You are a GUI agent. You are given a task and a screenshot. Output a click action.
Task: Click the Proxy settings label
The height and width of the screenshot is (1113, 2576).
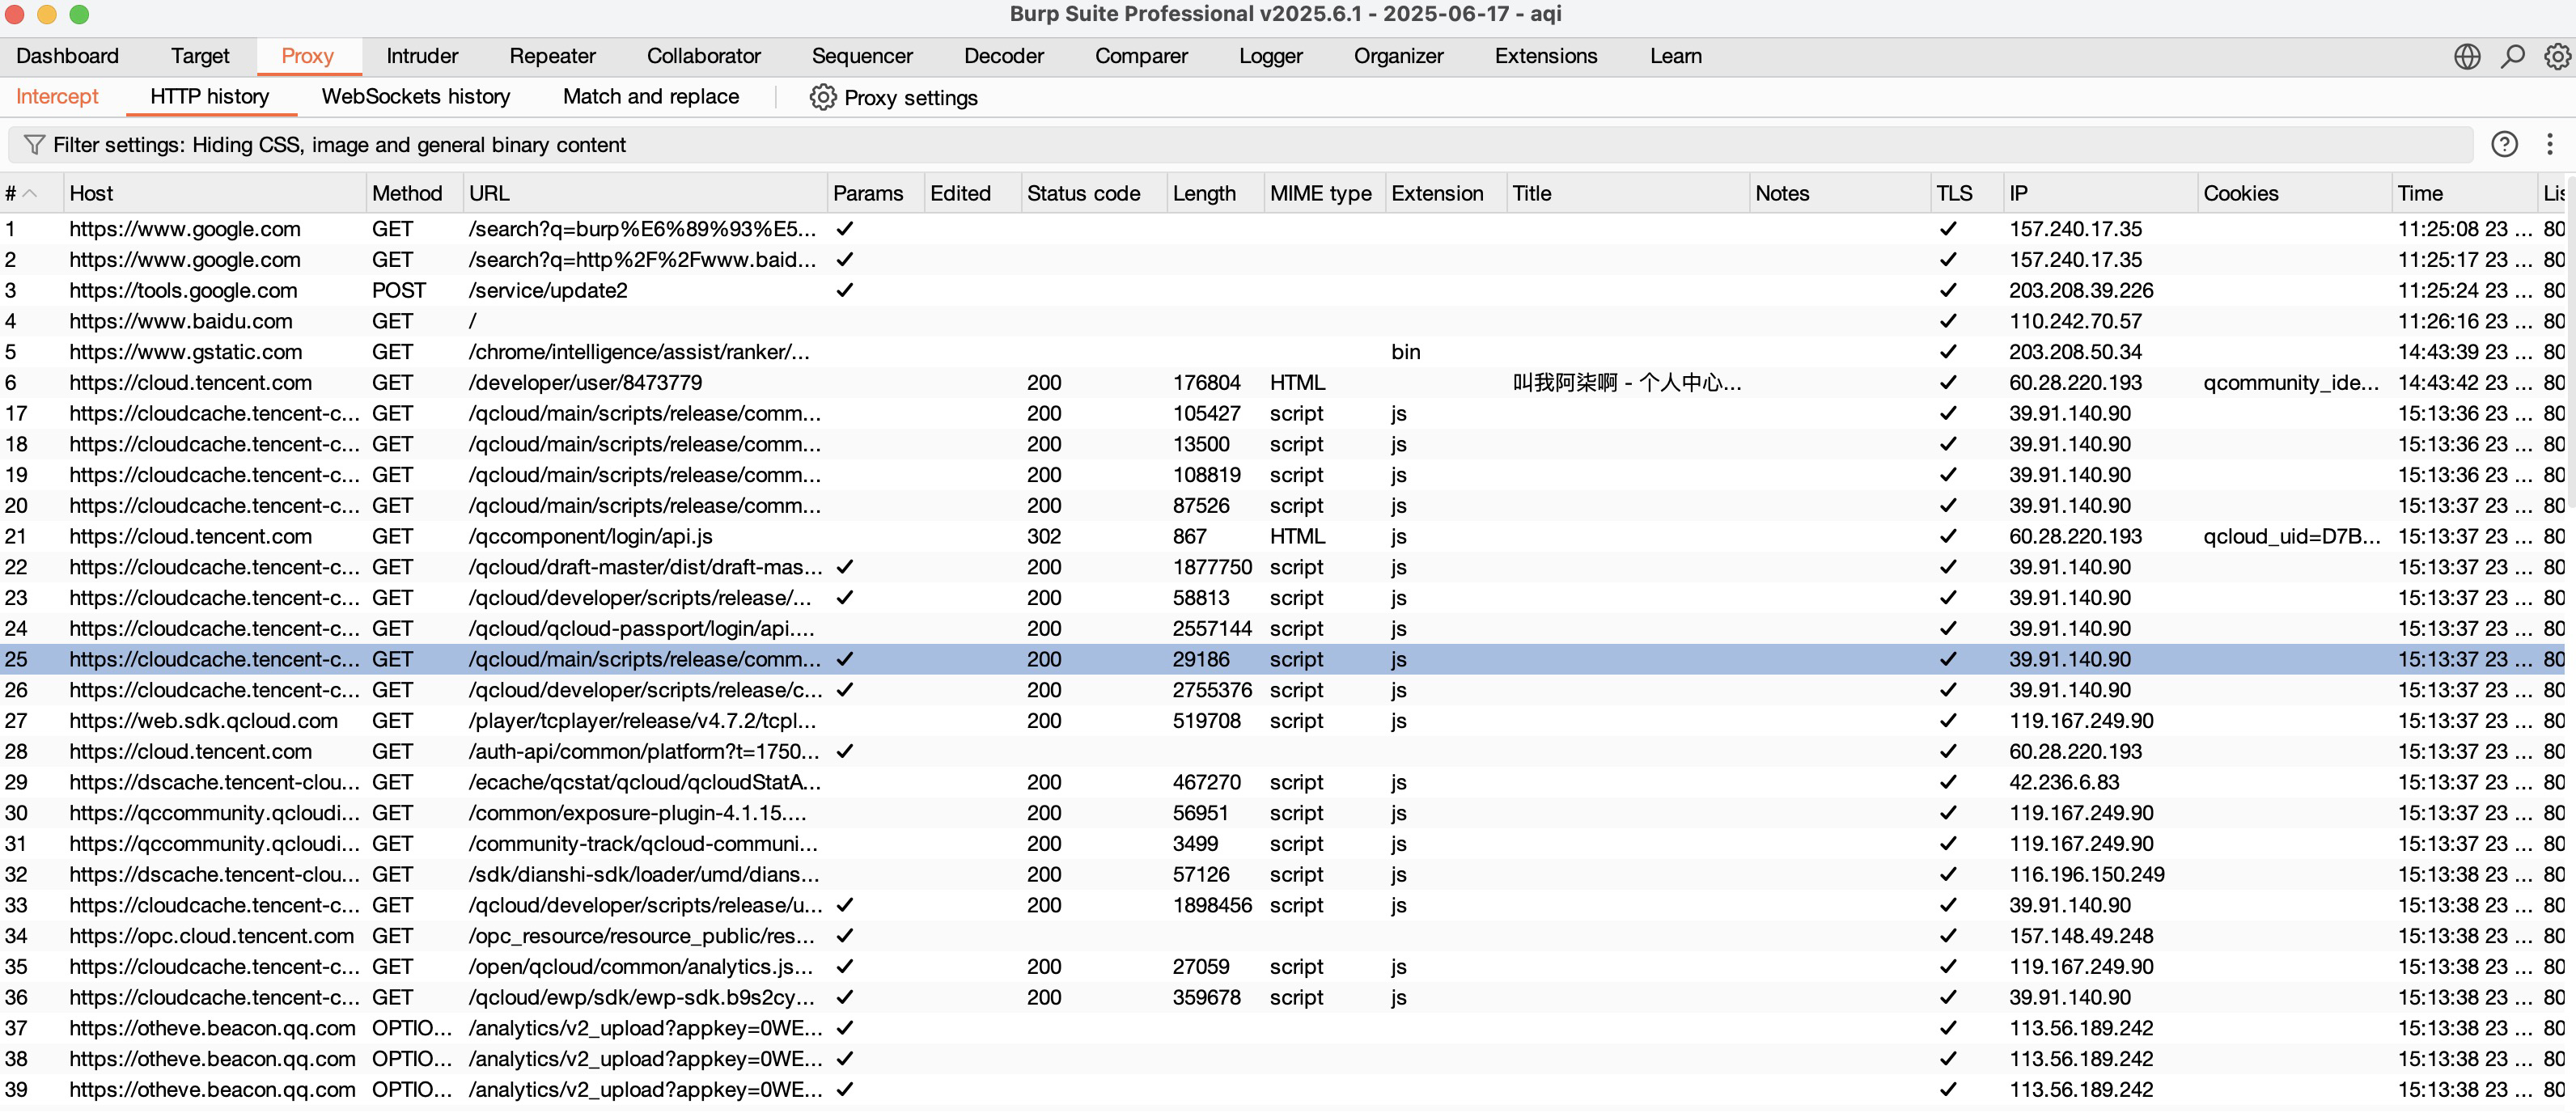point(911,97)
